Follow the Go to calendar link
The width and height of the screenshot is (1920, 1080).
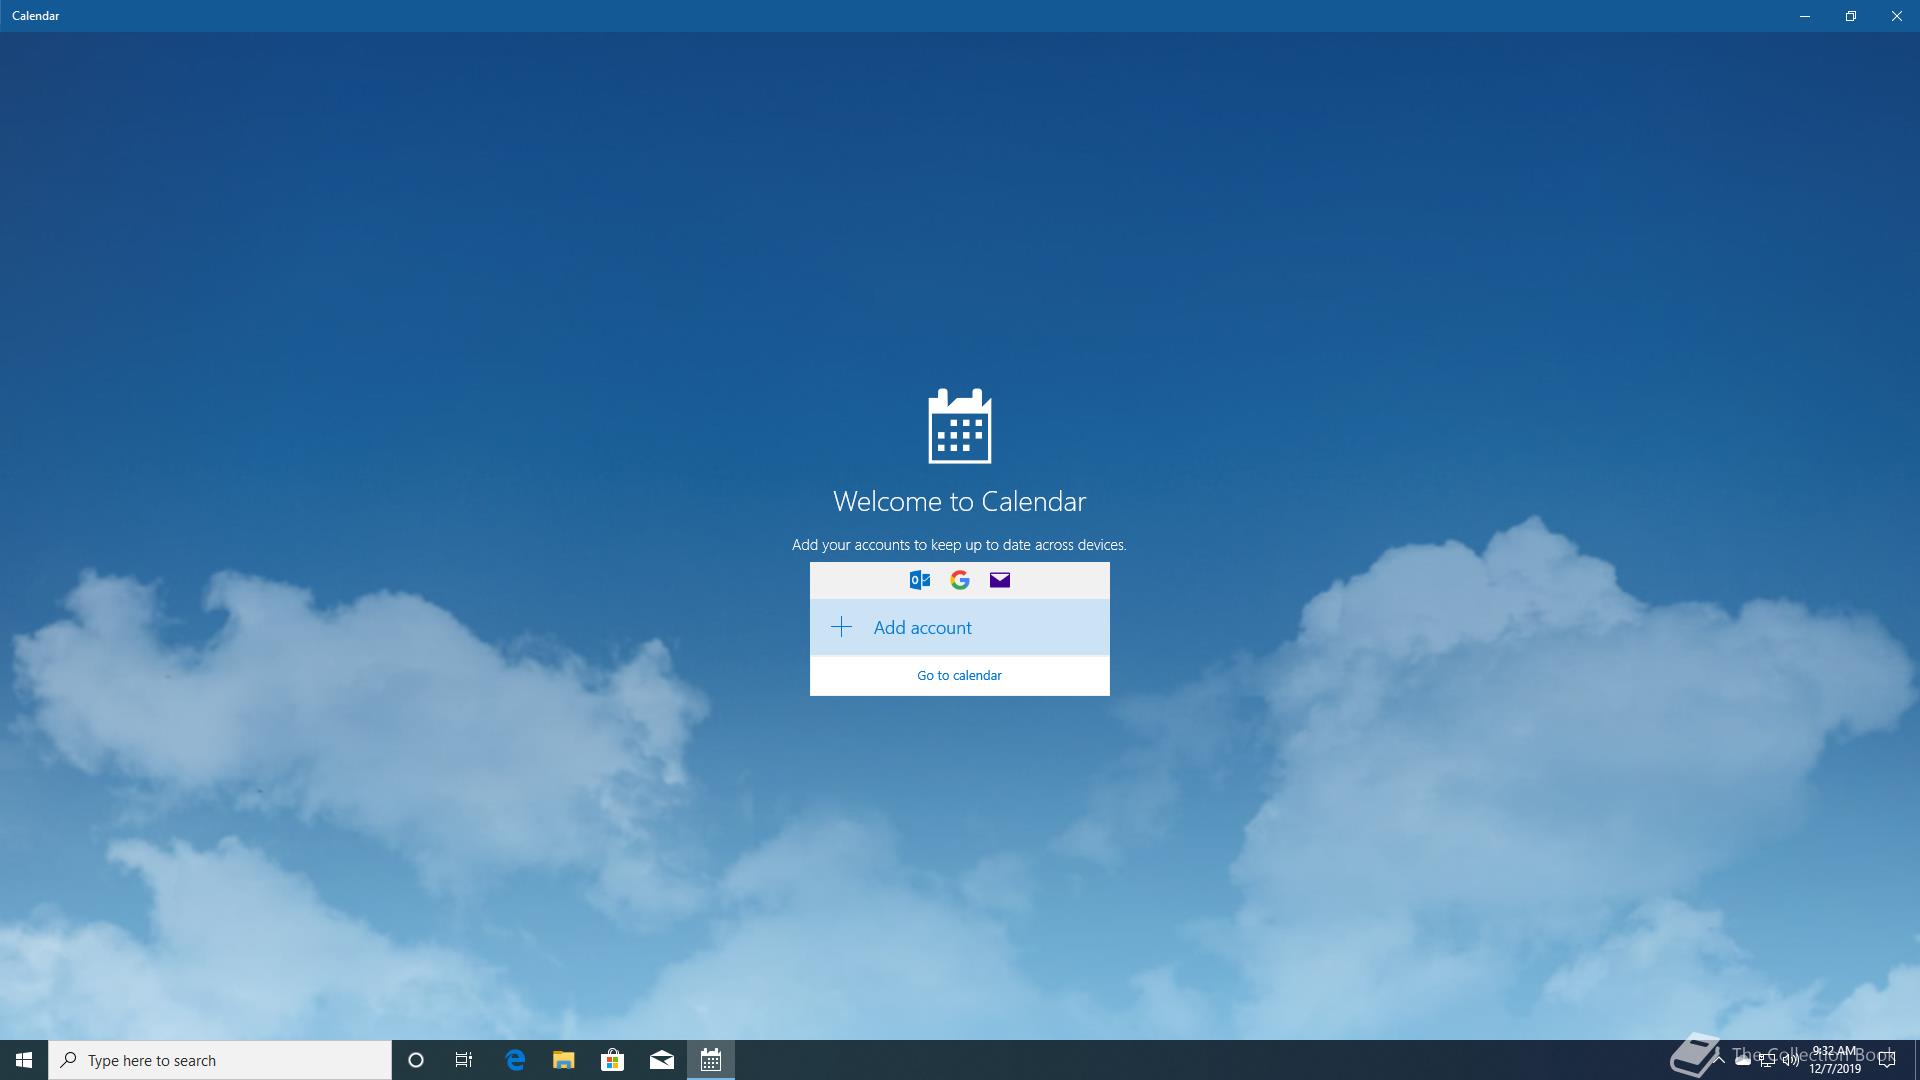tap(958, 675)
